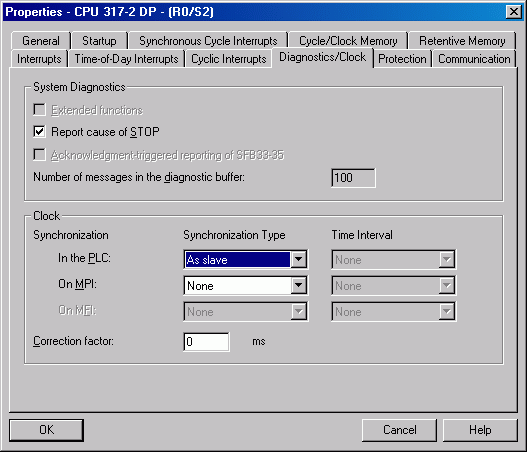Click the 'In the PLC:' label

tap(84, 258)
